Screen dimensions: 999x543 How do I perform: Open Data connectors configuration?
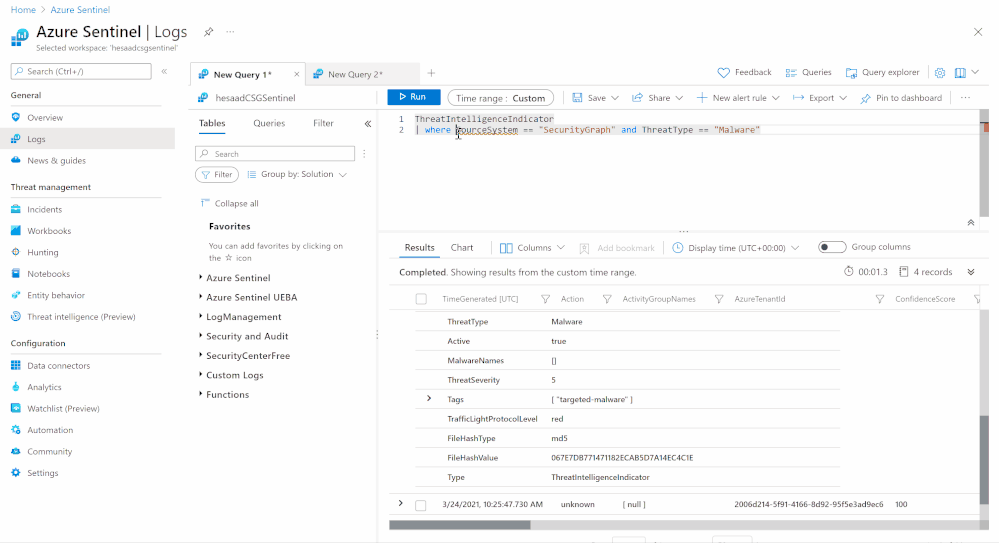(x=58, y=366)
